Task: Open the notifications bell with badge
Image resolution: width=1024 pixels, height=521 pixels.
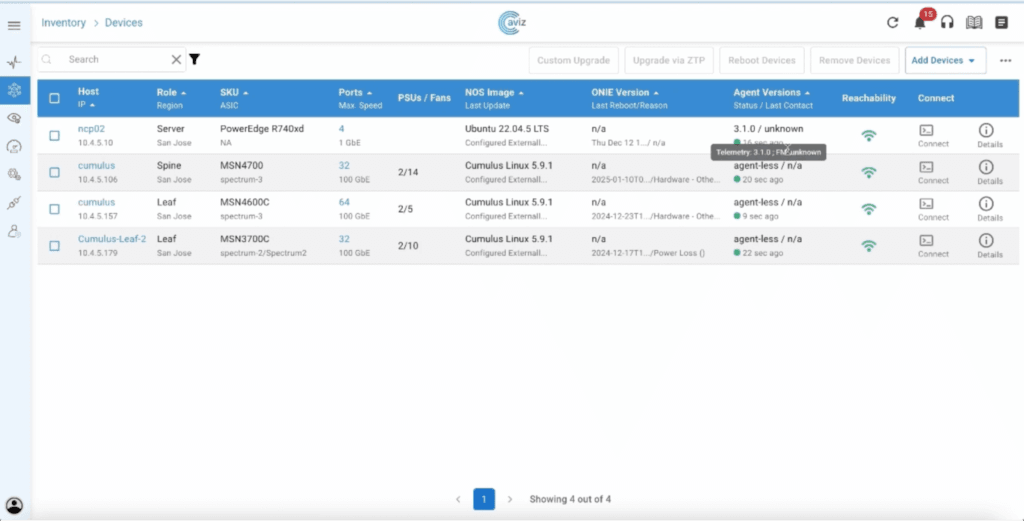Action: 920,23
